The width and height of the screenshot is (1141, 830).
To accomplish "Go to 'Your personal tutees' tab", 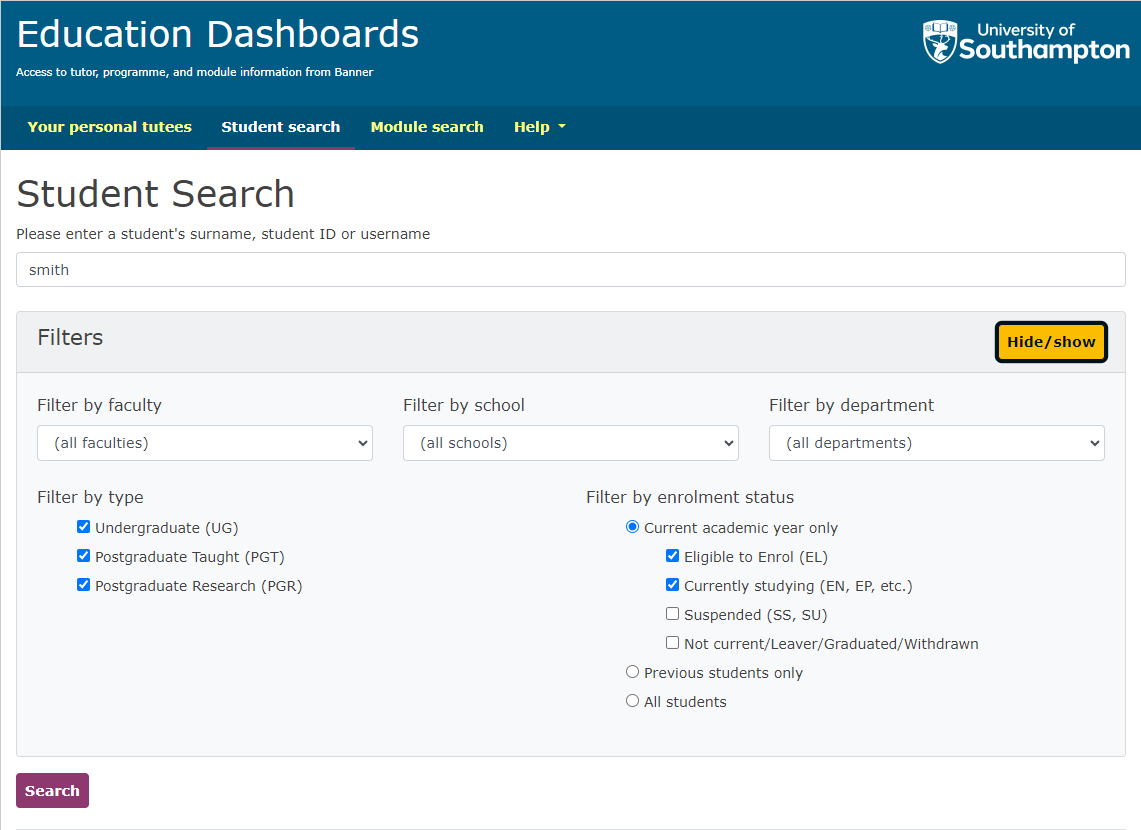I will [109, 127].
